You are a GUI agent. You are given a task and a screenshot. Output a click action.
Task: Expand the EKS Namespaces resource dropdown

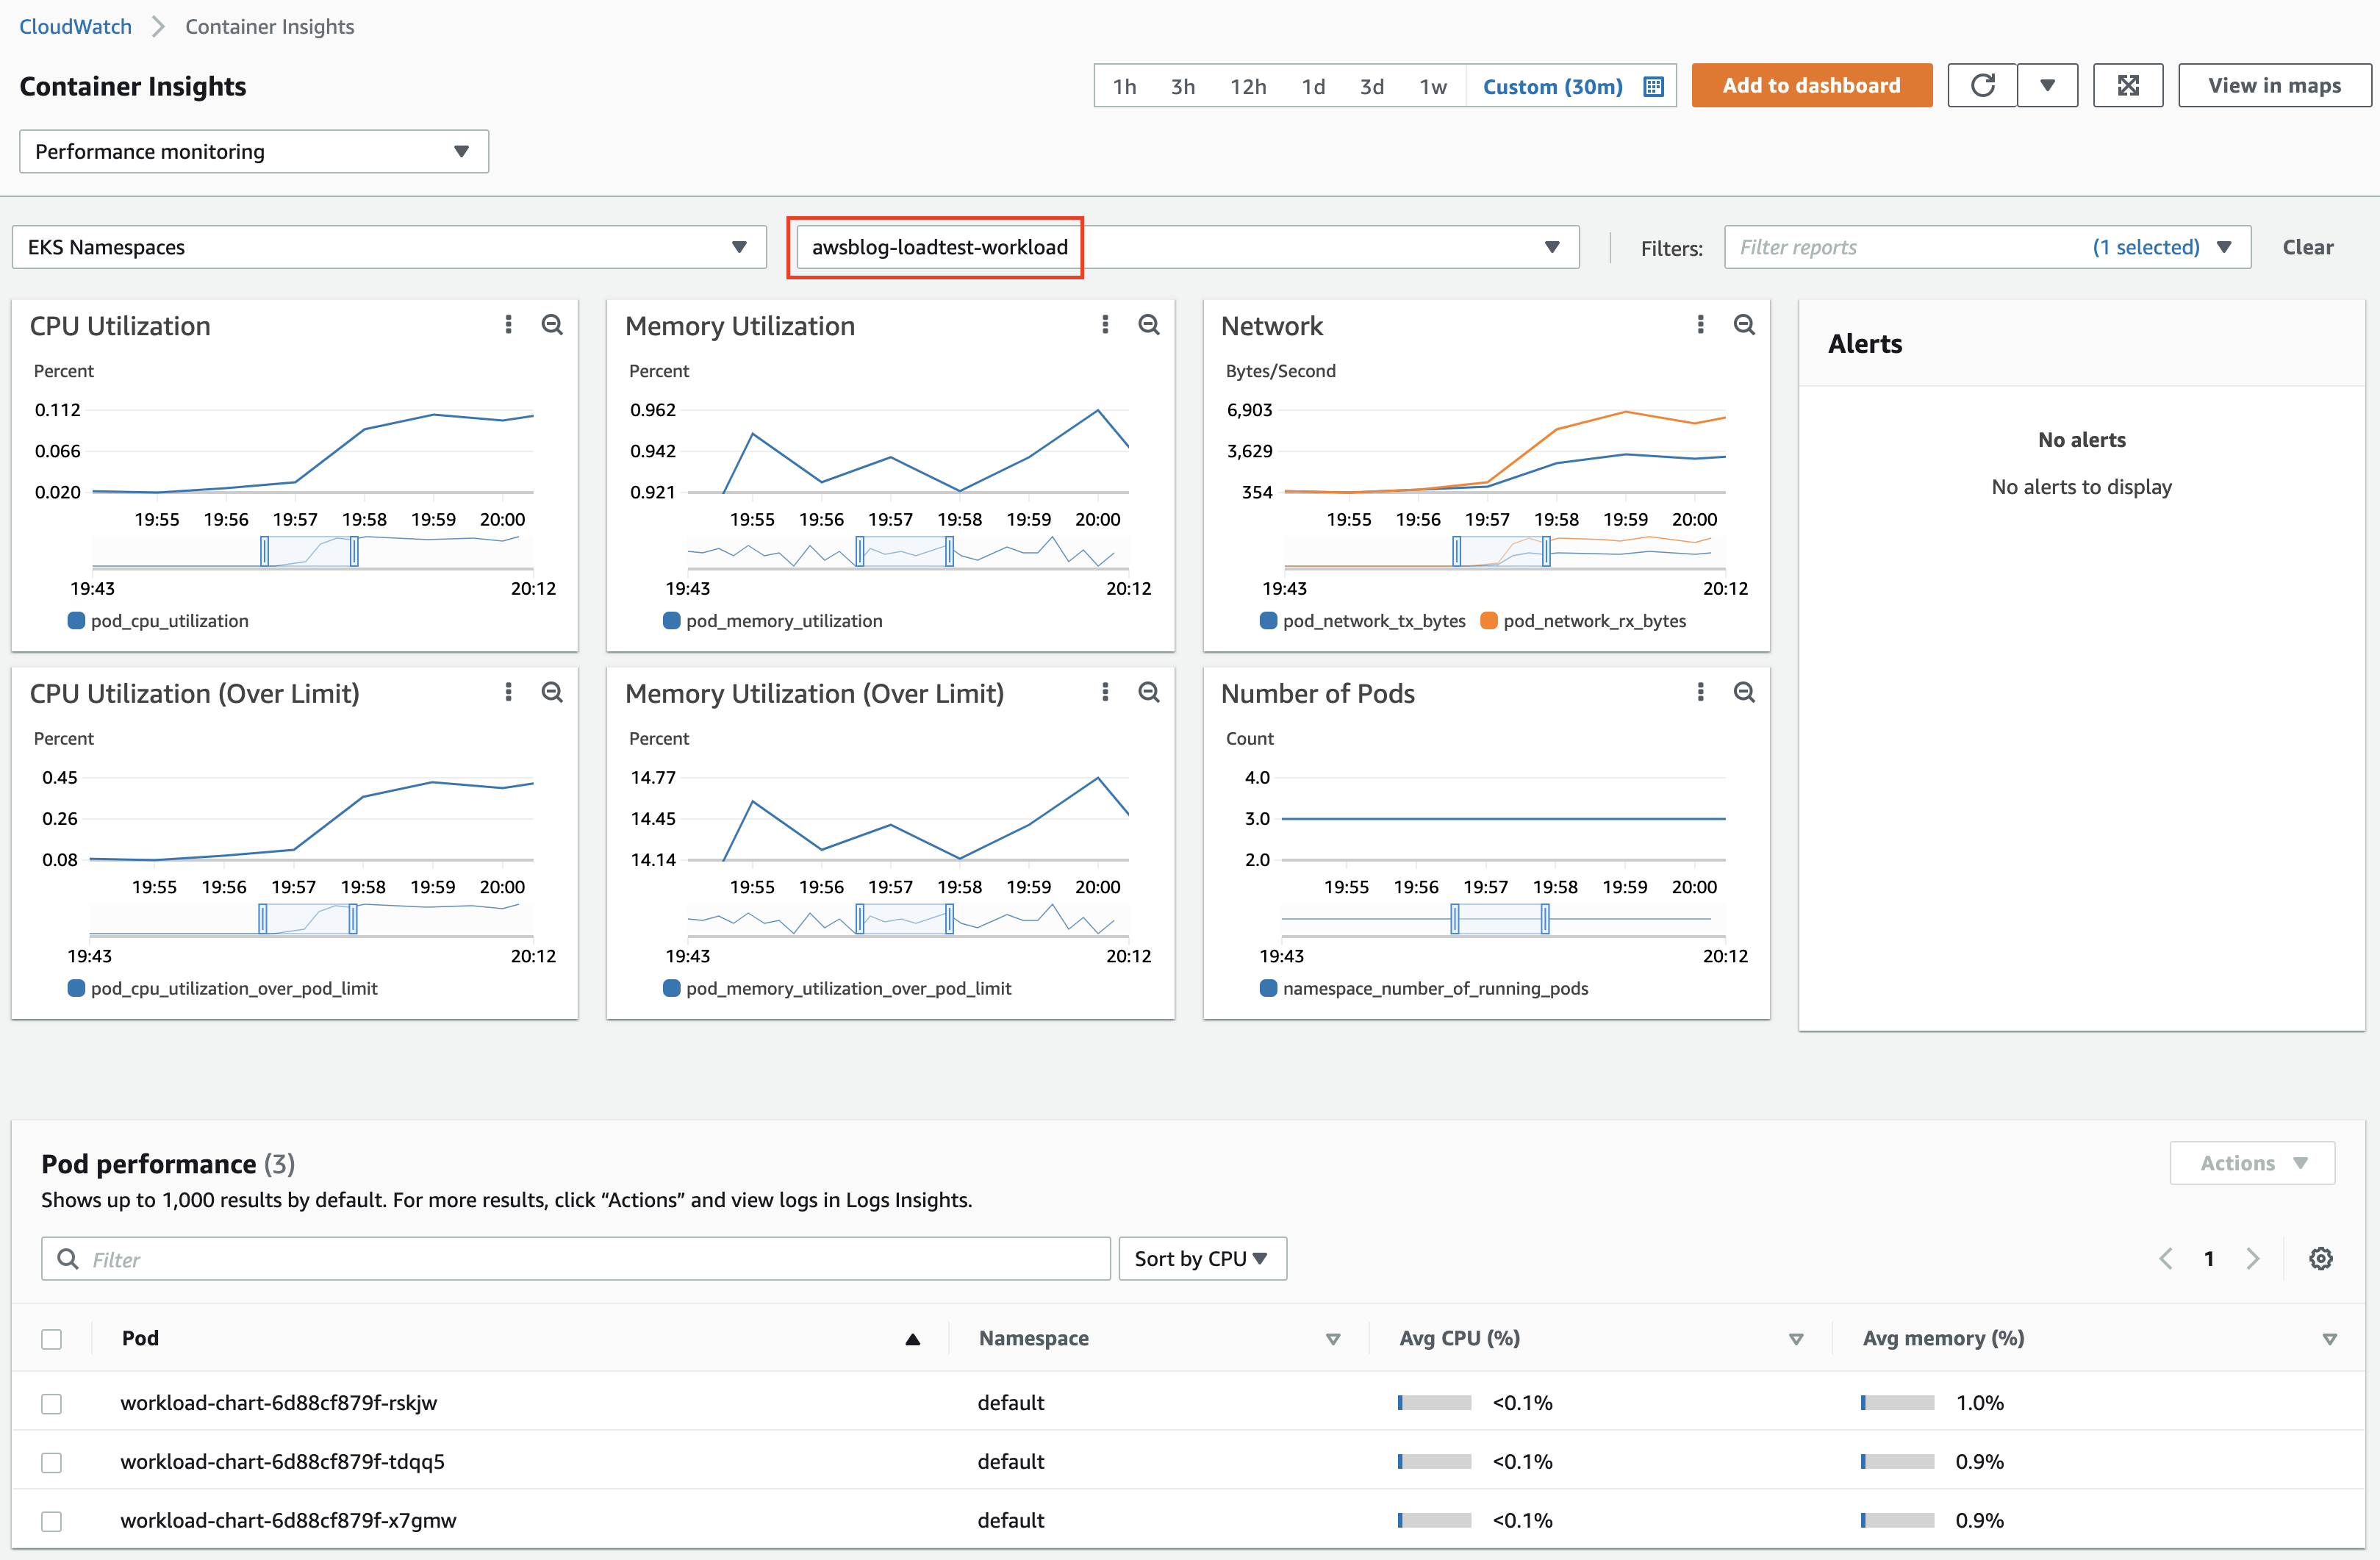[388, 247]
